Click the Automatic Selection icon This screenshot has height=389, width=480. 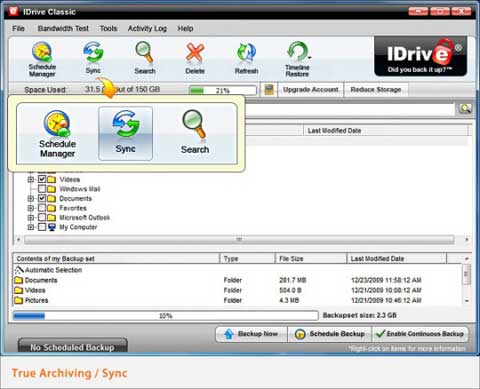click(x=19, y=270)
